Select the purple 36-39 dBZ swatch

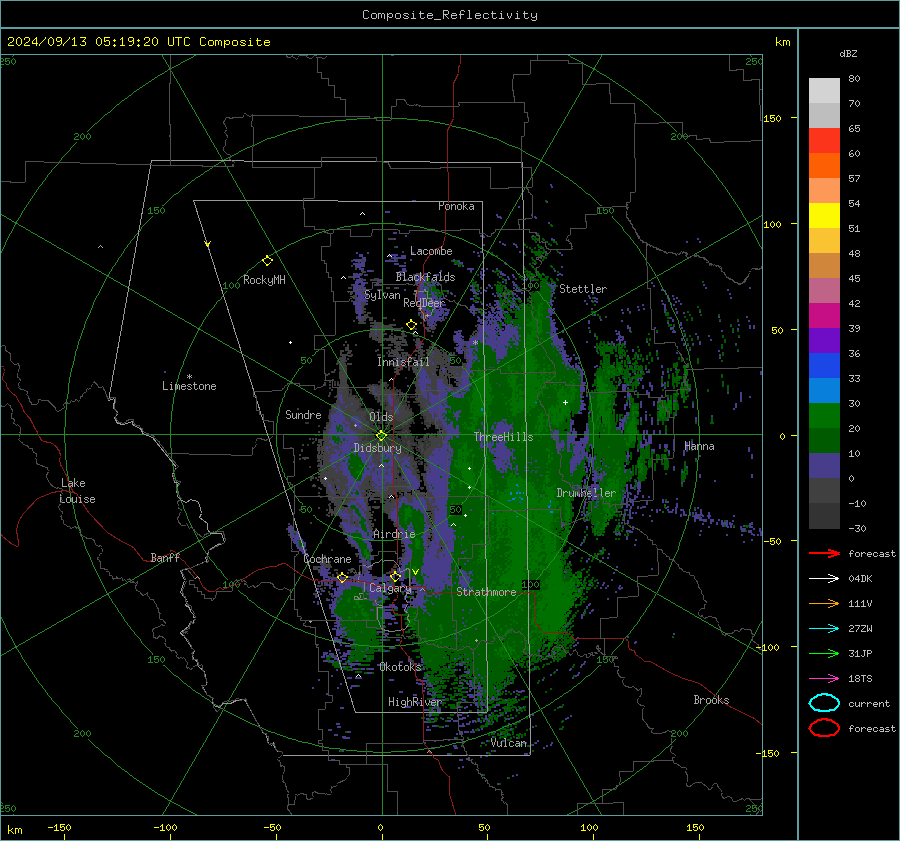point(824,340)
